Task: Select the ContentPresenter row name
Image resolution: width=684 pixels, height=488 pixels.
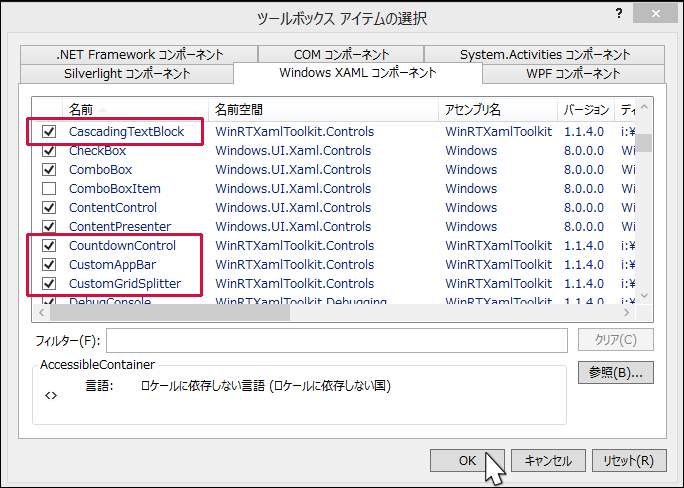Action: pos(120,226)
